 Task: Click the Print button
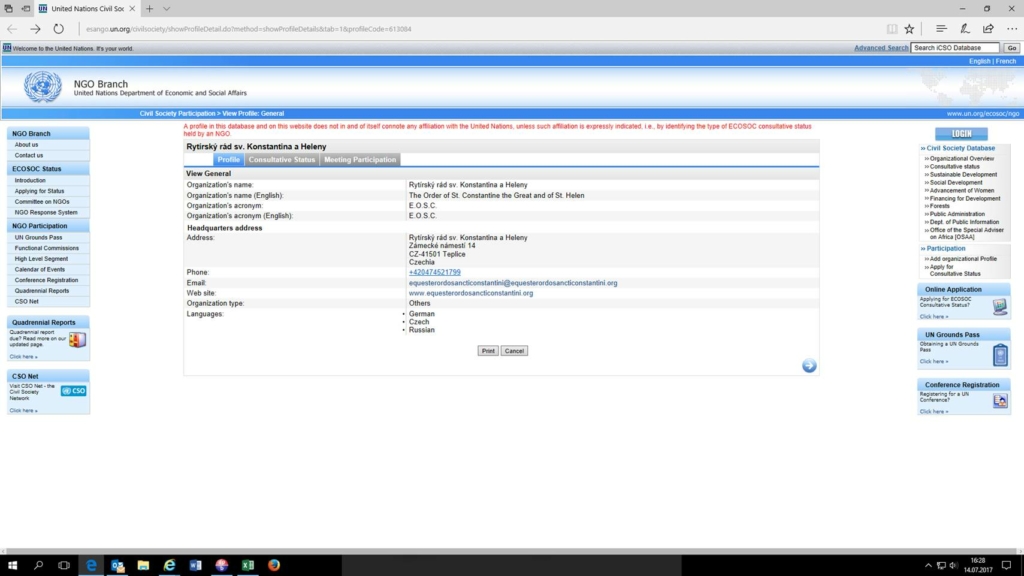click(x=488, y=351)
